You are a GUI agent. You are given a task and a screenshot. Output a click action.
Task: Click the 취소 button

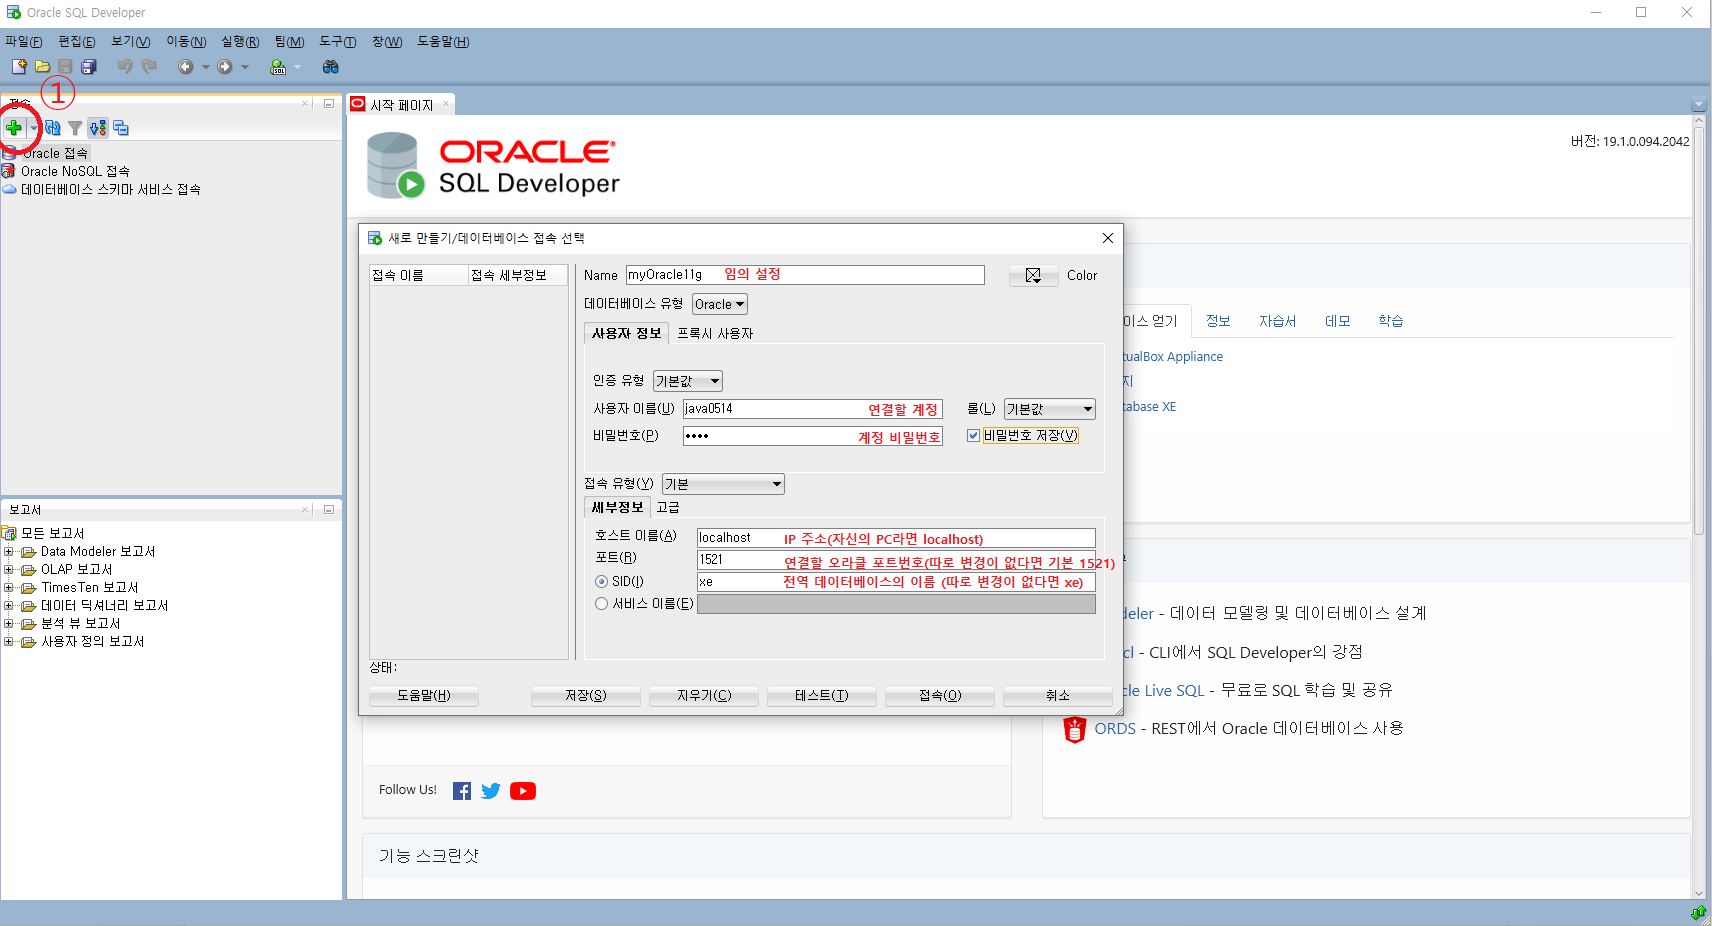pyautogui.click(x=1058, y=696)
